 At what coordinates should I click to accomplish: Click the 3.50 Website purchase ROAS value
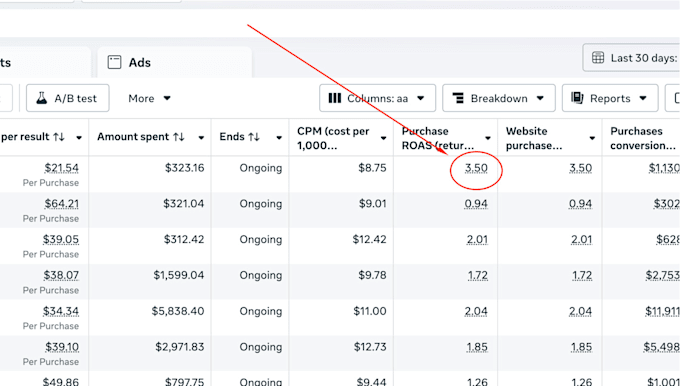(580, 168)
